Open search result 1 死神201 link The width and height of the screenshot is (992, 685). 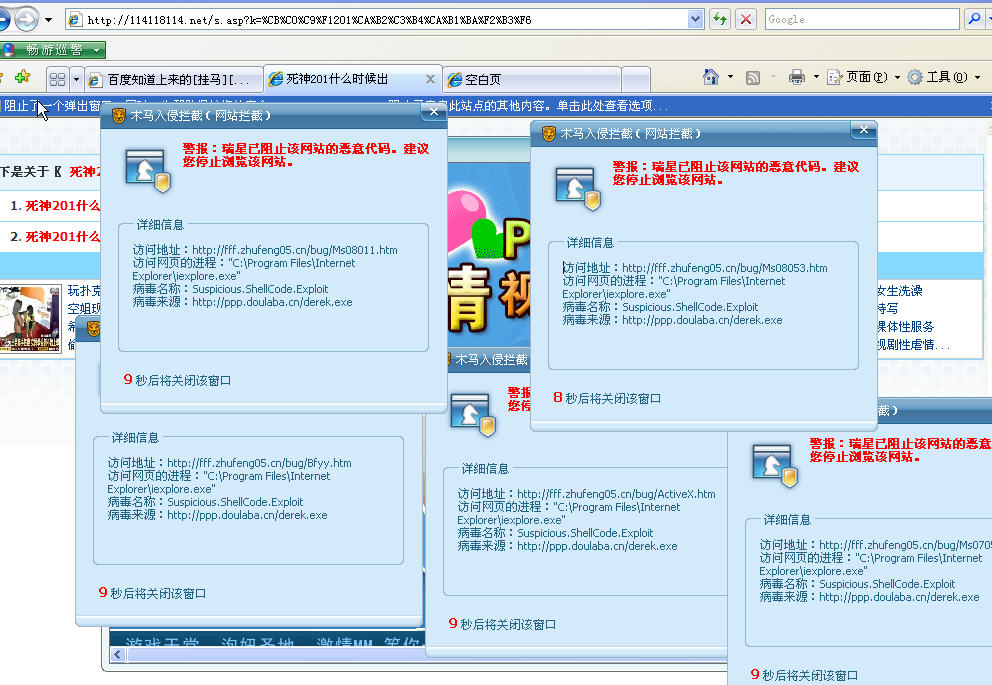coord(62,206)
